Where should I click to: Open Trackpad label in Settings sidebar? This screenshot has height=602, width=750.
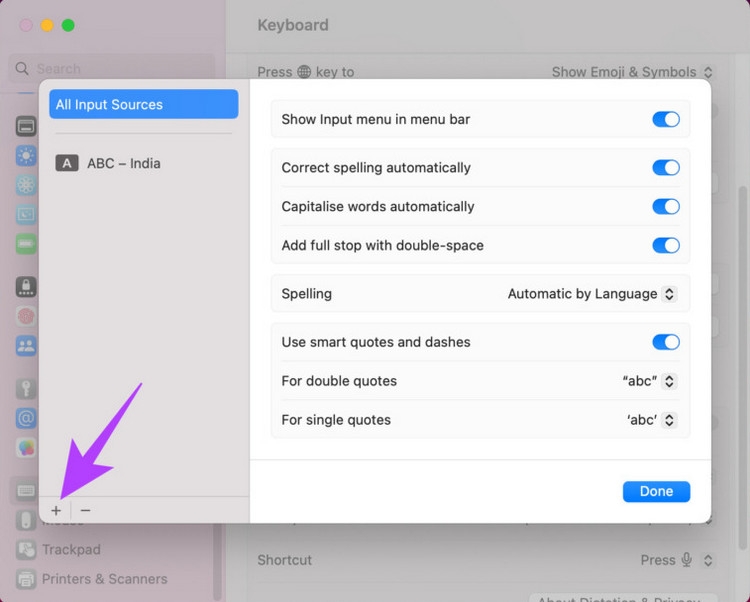(x=71, y=549)
